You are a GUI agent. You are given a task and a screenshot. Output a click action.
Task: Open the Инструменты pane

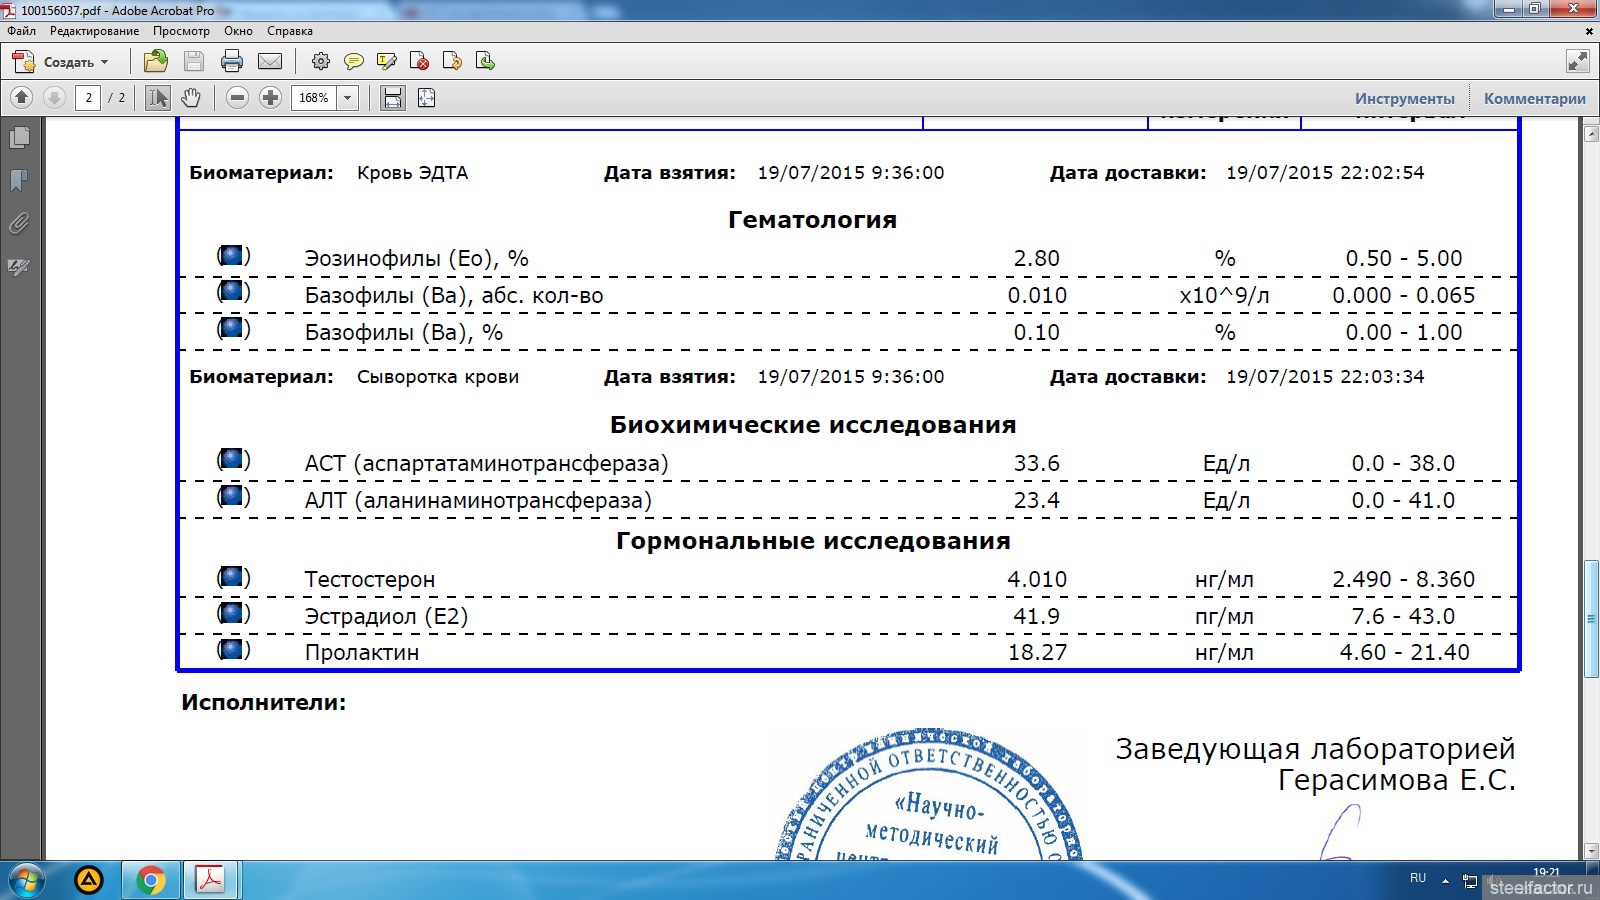pos(1405,98)
